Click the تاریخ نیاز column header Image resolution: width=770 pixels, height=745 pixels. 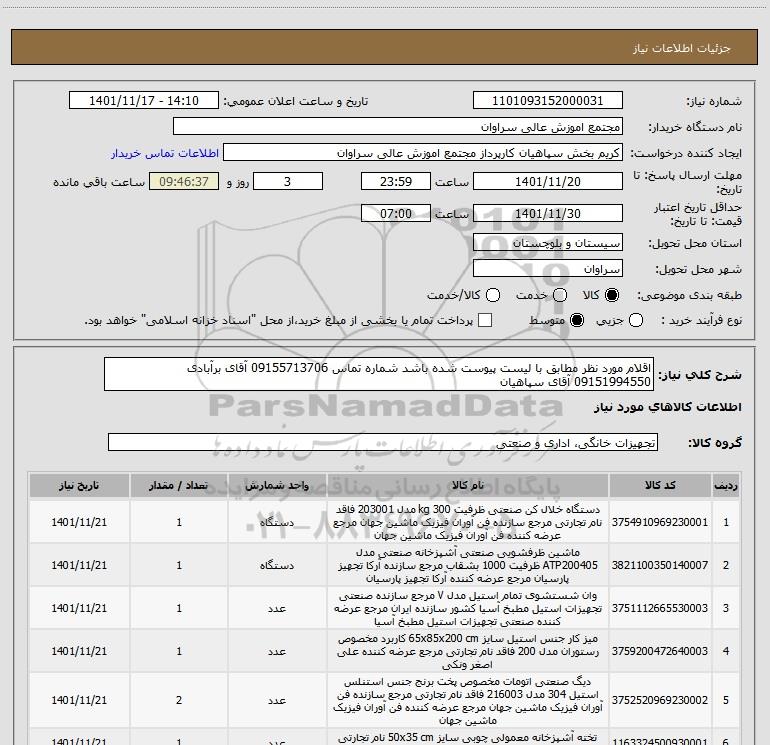point(79,485)
